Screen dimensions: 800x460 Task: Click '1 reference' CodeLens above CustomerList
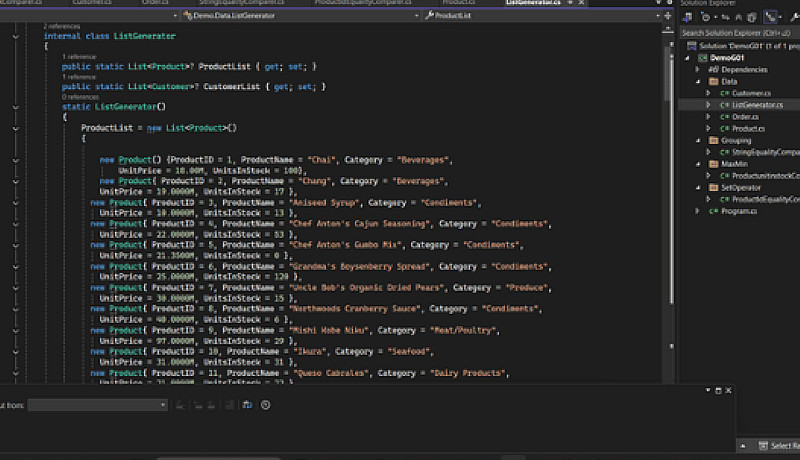(79, 77)
